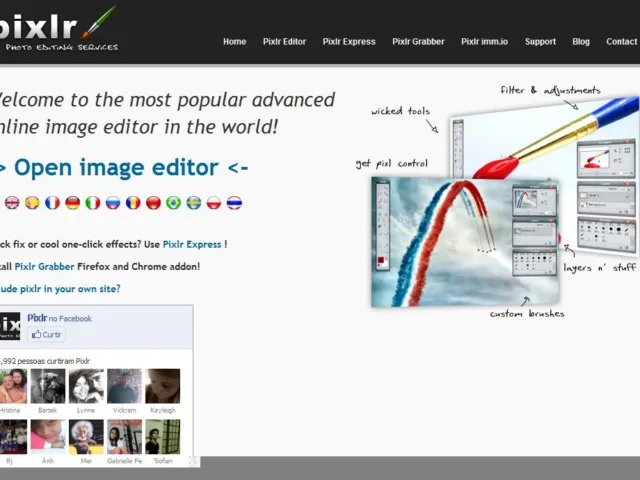The image size is (640, 480).
Task: Click the 'custom brushes' handwritten label
Action: click(x=527, y=314)
